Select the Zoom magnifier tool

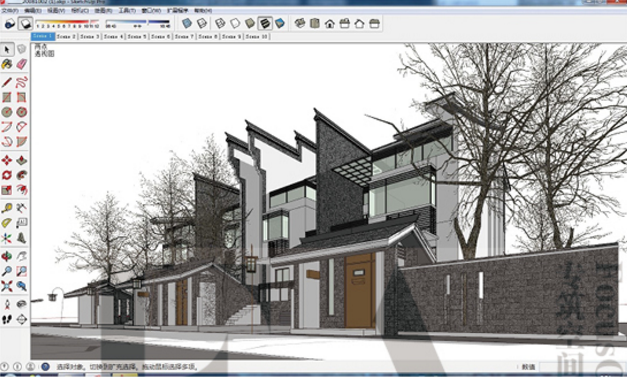(x=7, y=271)
